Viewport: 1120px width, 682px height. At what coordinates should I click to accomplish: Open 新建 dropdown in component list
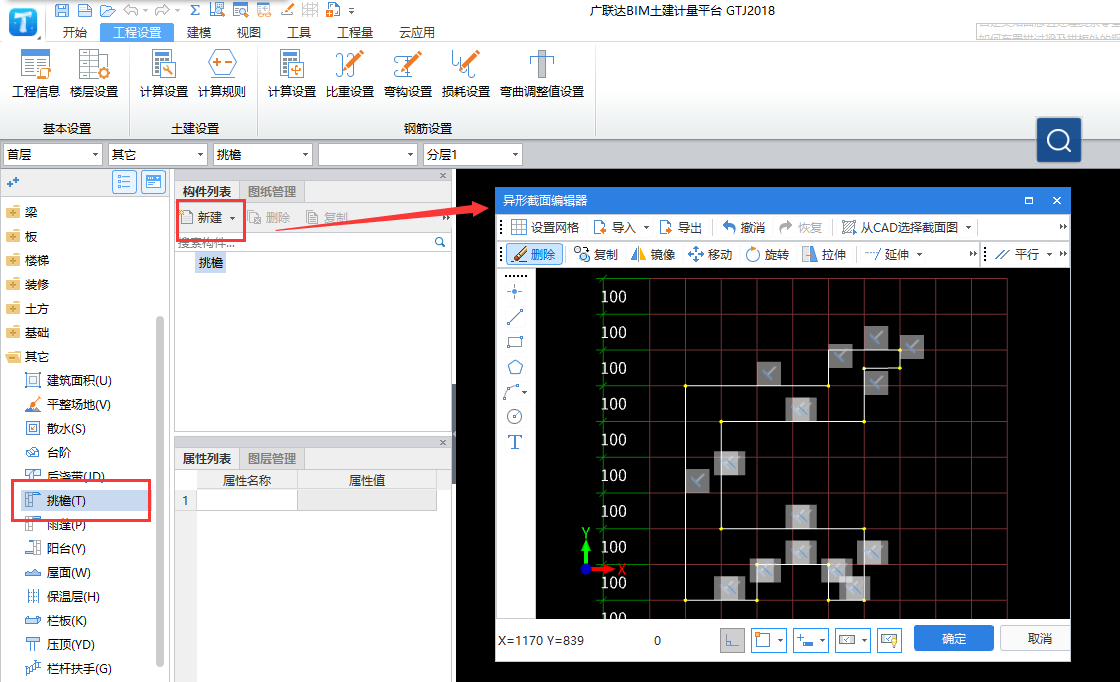click(232, 218)
